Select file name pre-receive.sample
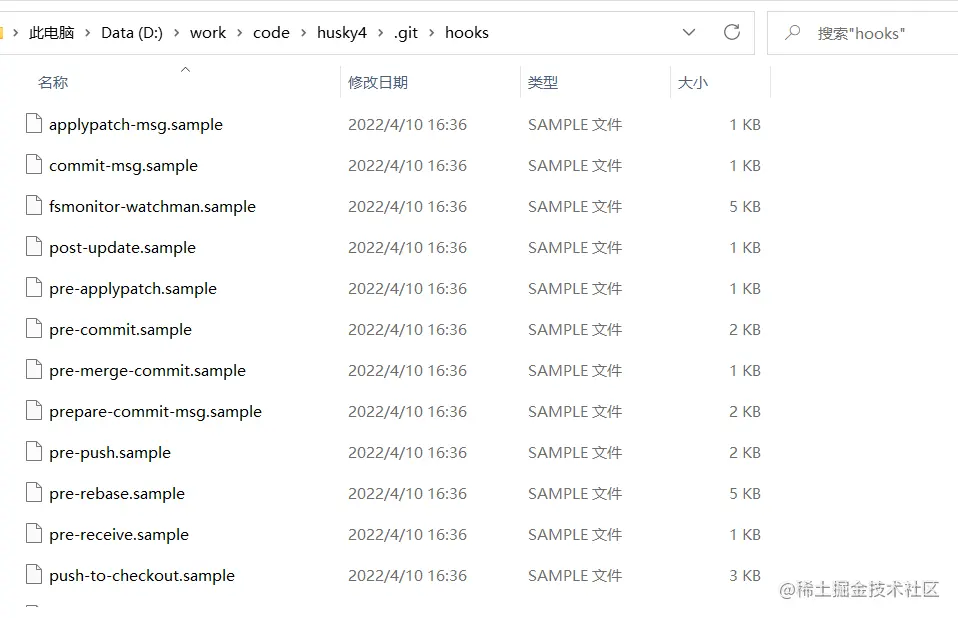The width and height of the screenshot is (958, 618). pyautogui.click(x=119, y=535)
